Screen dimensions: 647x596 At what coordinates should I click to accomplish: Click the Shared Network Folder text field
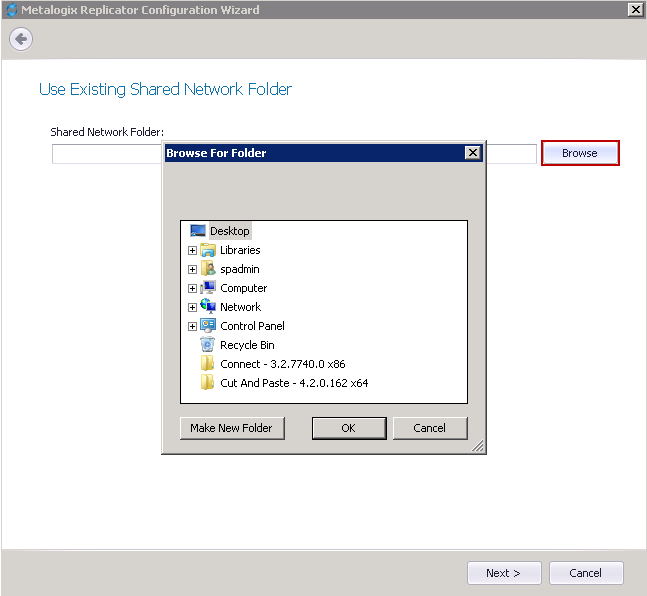point(294,154)
